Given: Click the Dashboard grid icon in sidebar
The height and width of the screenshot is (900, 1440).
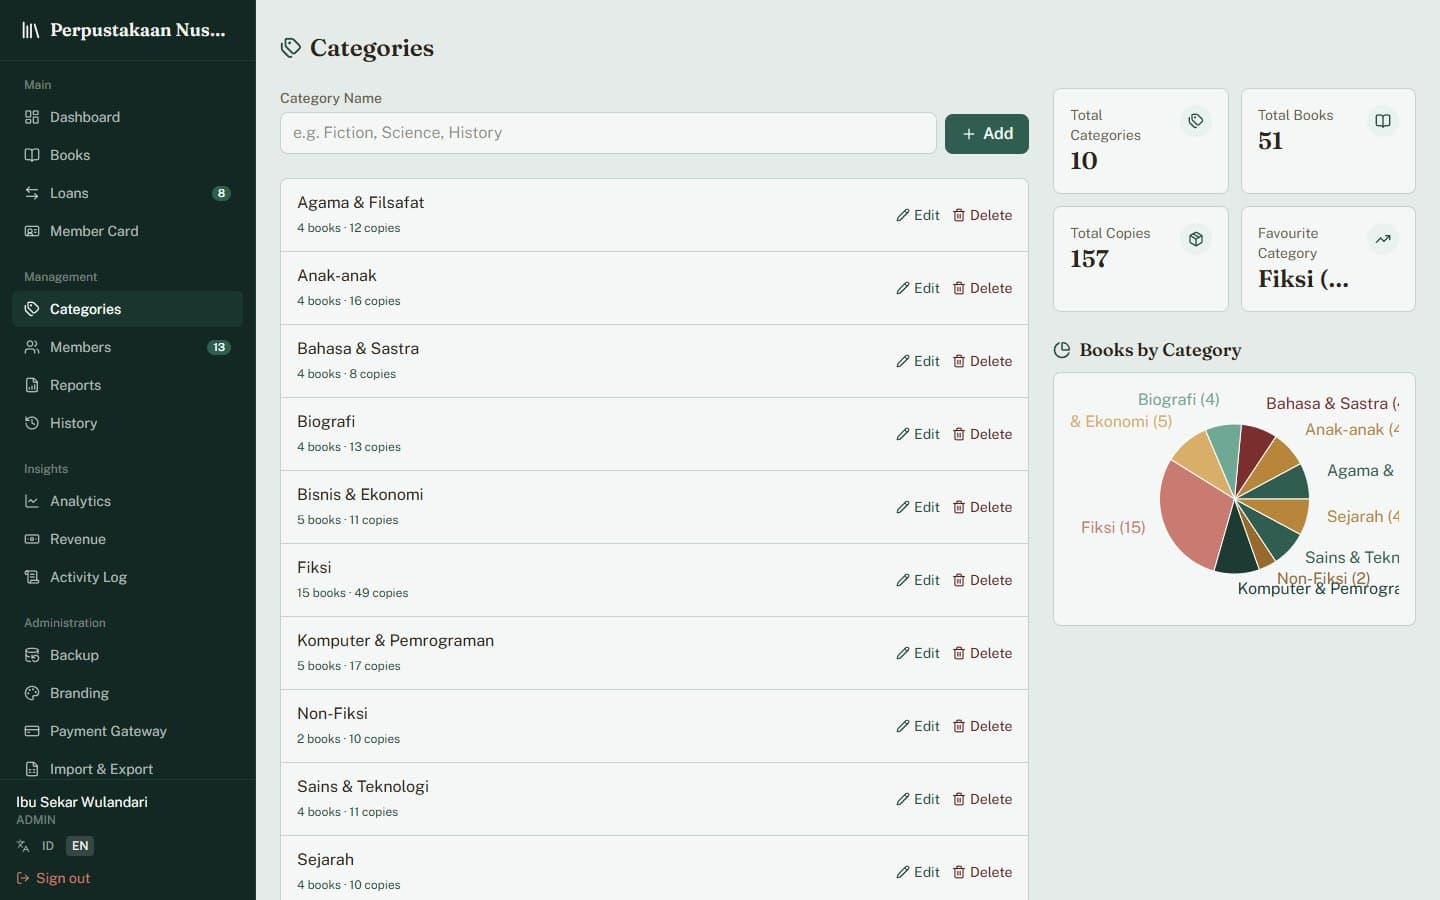Looking at the screenshot, I should 32,117.
